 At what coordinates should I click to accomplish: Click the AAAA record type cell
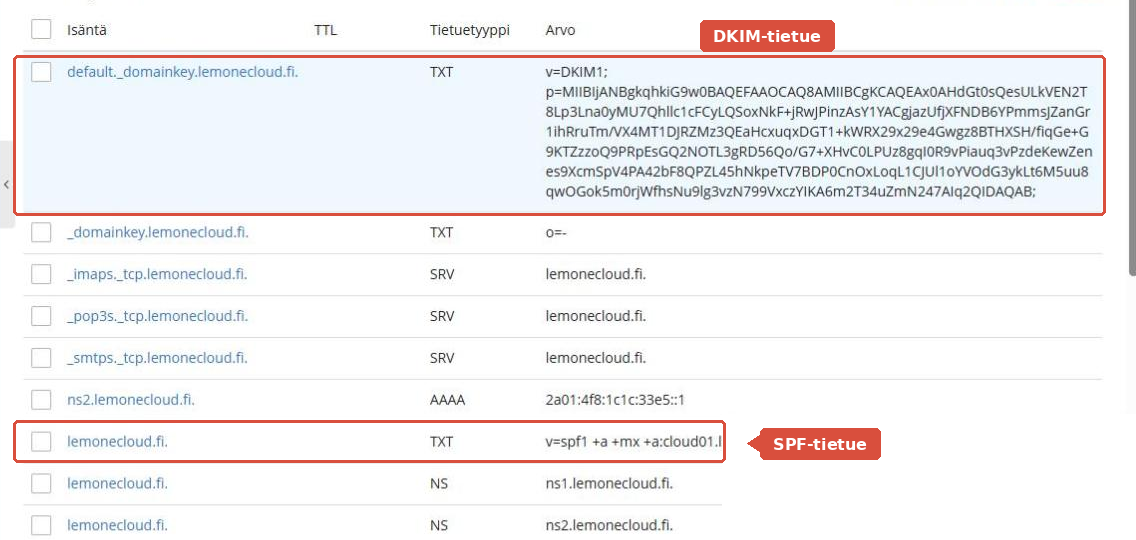[x=447, y=400]
